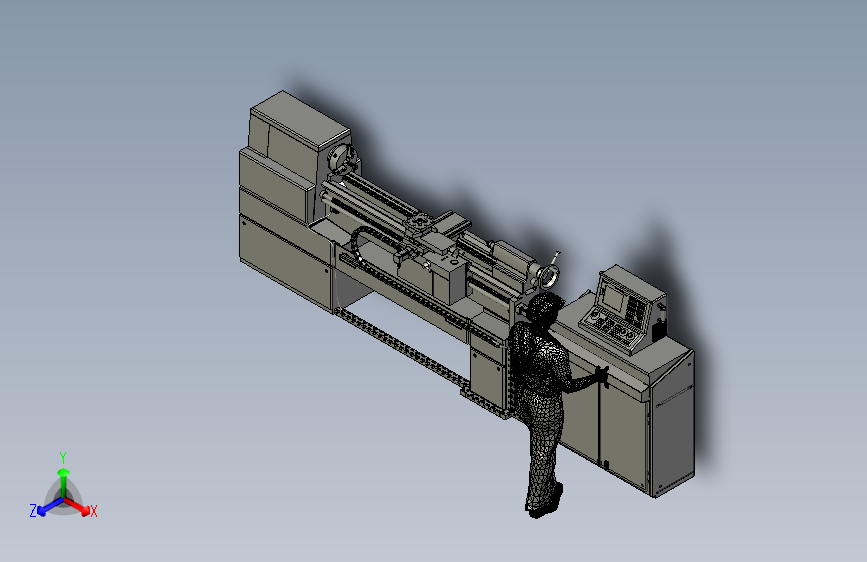Select the tailstock handwheel on the lathe
The height and width of the screenshot is (562, 867).
coord(550,276)
